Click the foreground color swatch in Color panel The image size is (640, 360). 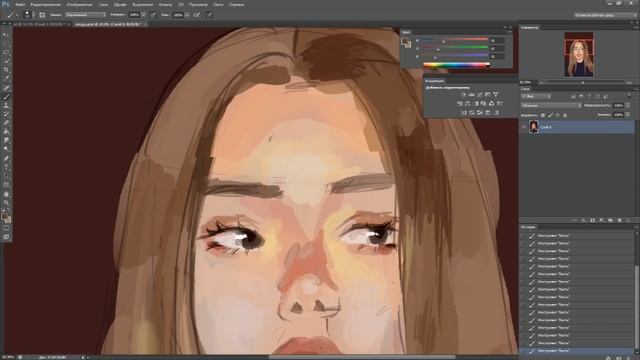pyautogui.click(x=404, y=41)
